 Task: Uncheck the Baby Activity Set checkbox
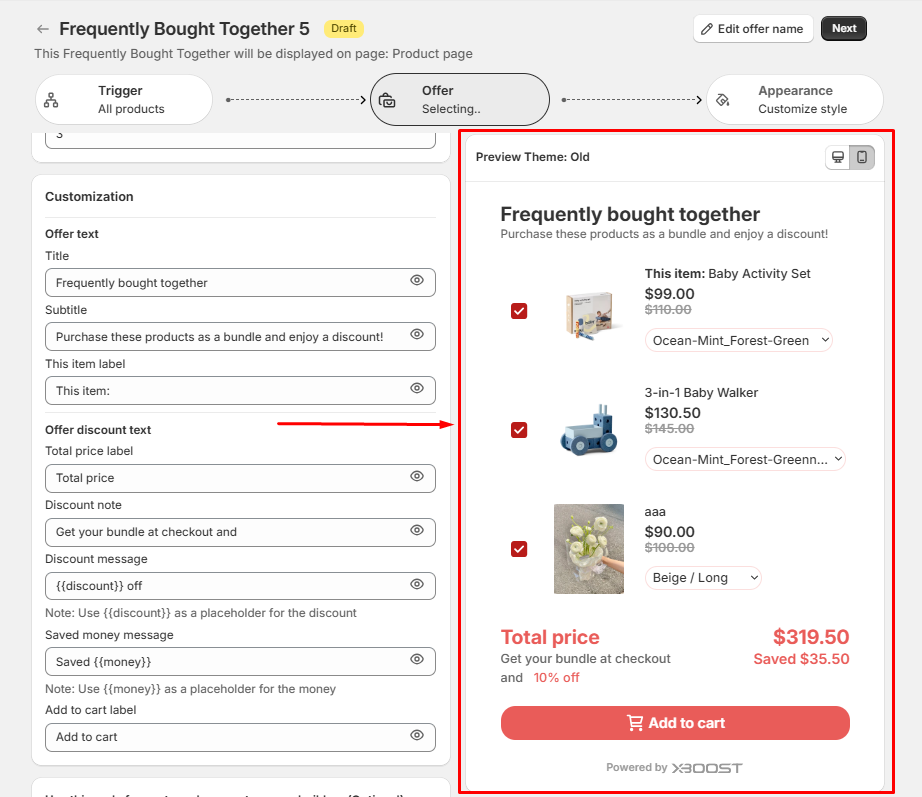(519, 311)
